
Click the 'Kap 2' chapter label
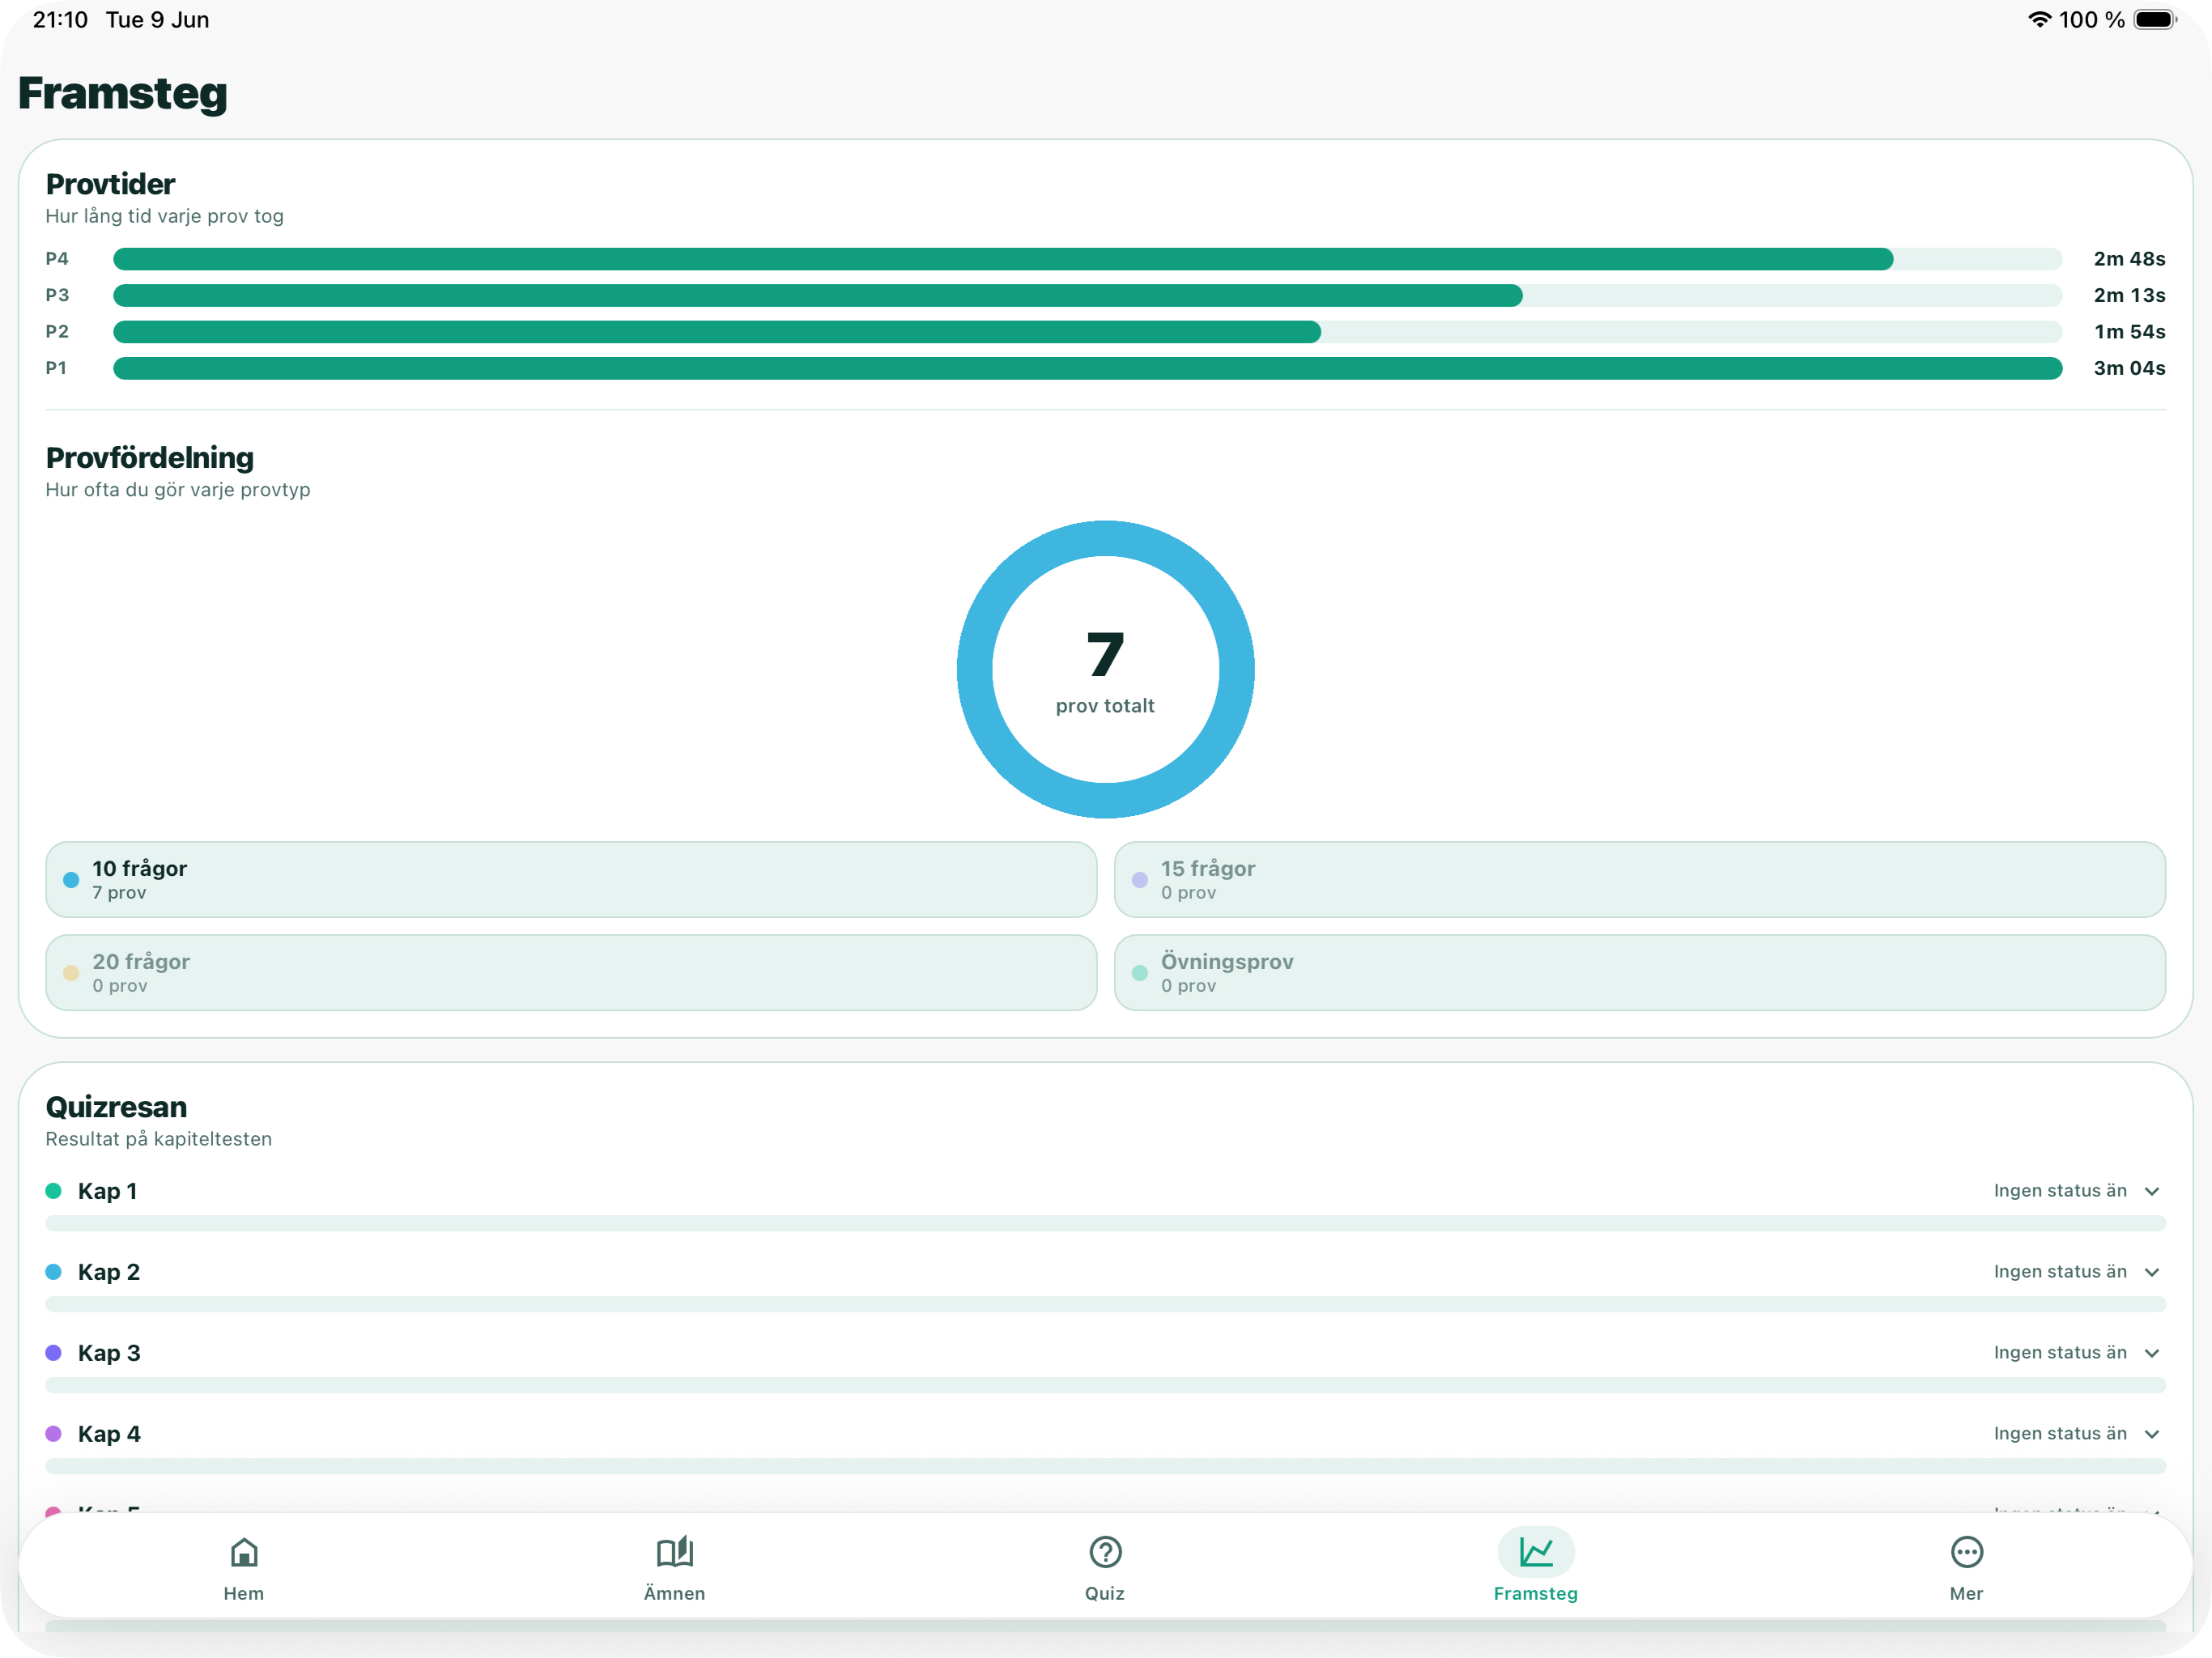click(x=109, y=1272)
